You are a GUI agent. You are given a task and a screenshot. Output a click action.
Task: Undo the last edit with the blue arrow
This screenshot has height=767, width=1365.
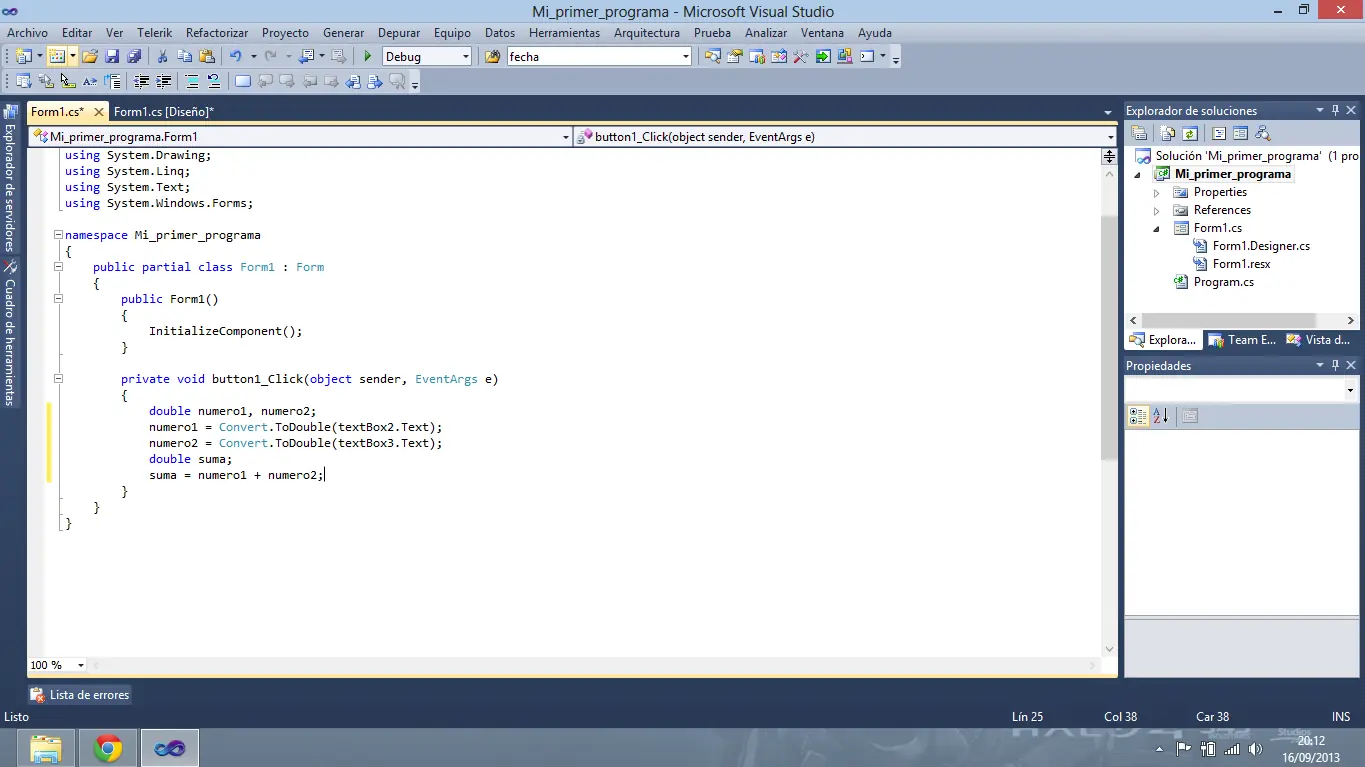235,57
